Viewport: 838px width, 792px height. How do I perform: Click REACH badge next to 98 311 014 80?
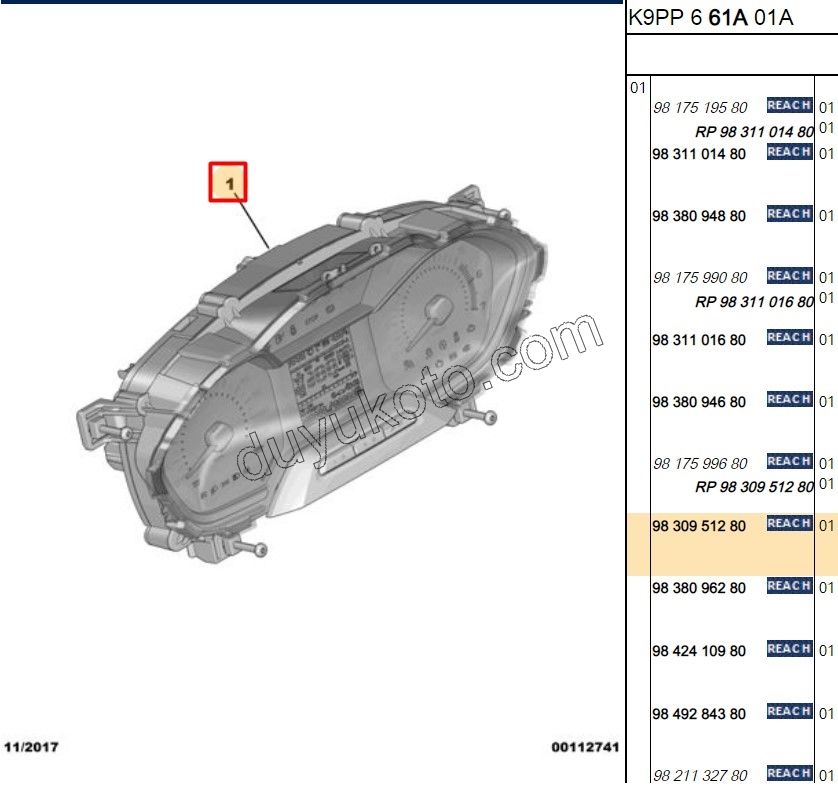point(788,152)
